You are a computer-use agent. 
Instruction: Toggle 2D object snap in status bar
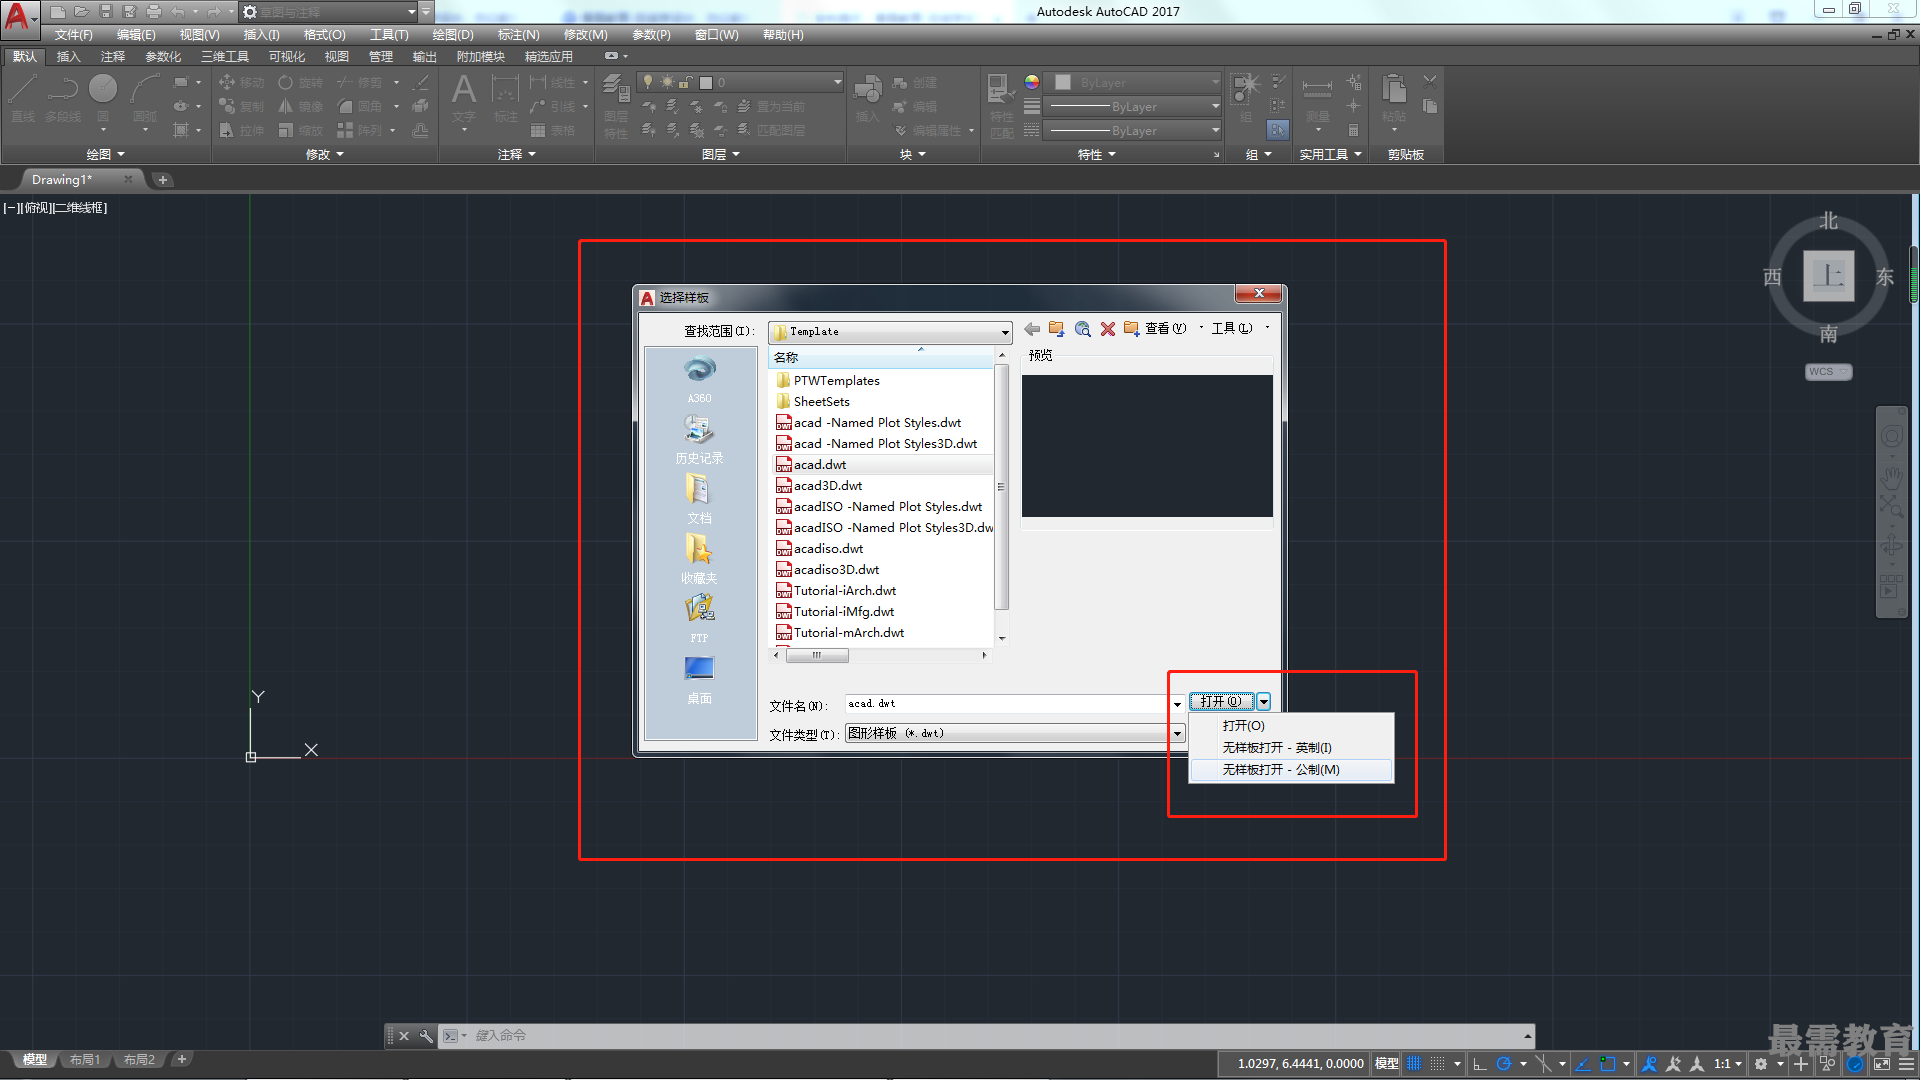tap(1607, 1064)
